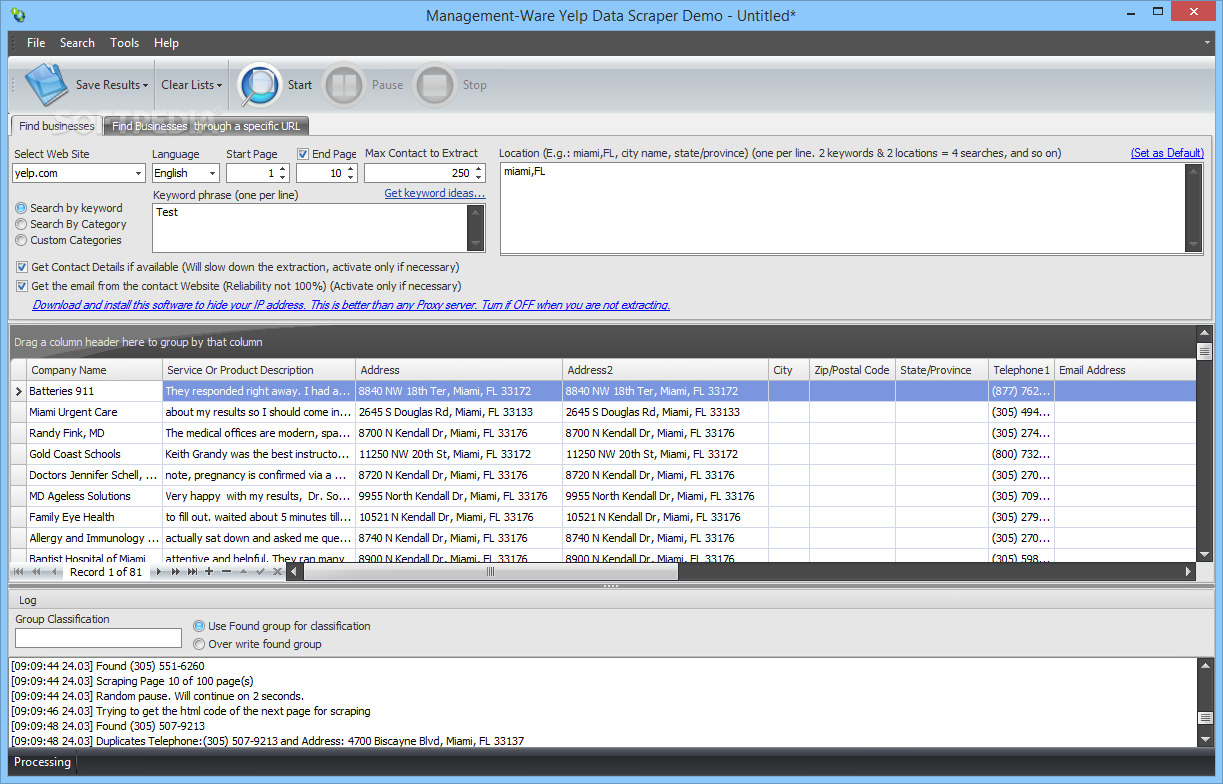The height and width of the screenshot is (784, 1223).
Task: Click the Set as Default link
Action: pos(1167,153)
